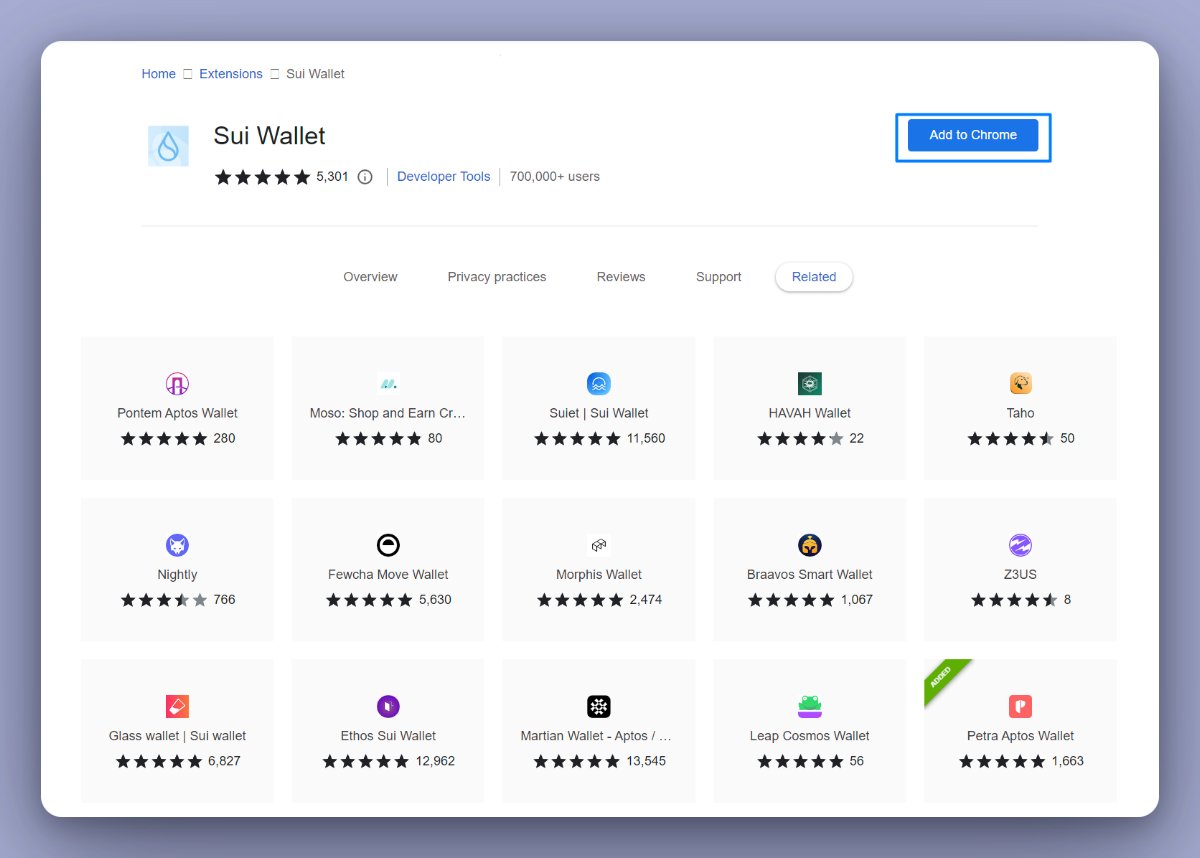Click the Sui Wallet water drop logo
The width and height of the screenshot is (1200, 858).
click(168, 146)
